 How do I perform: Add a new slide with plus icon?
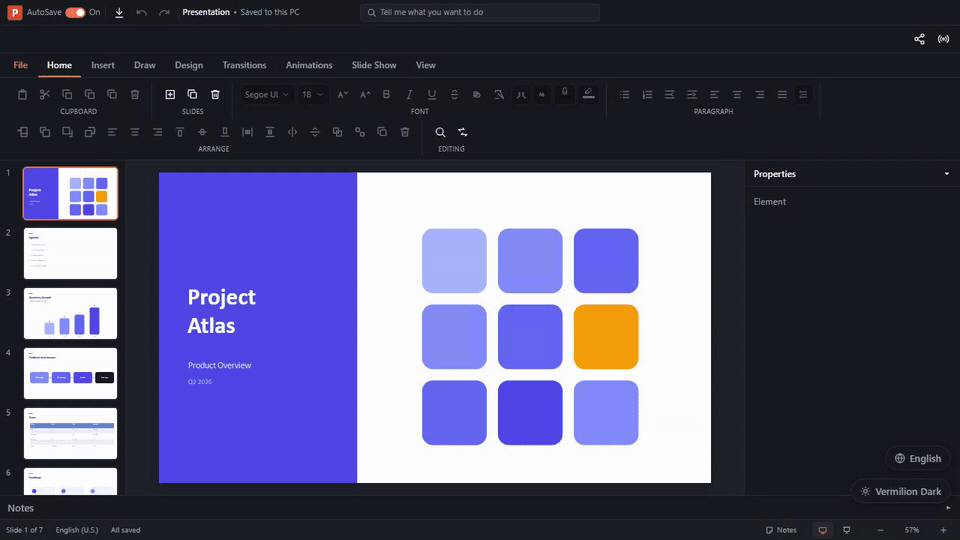pos(170,94)
